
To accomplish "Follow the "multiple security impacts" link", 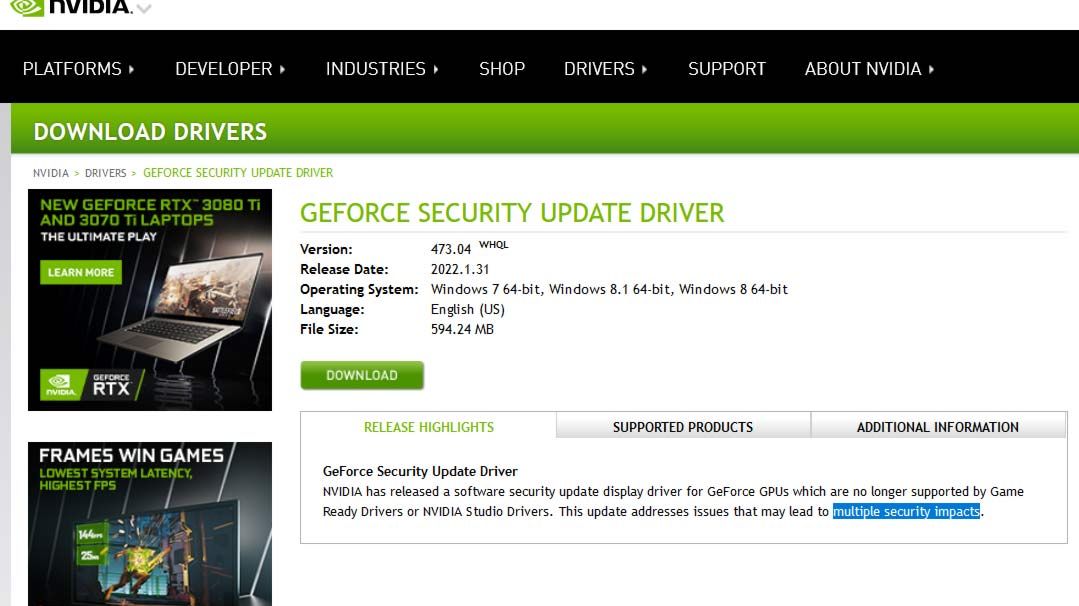I will [906, 512].
